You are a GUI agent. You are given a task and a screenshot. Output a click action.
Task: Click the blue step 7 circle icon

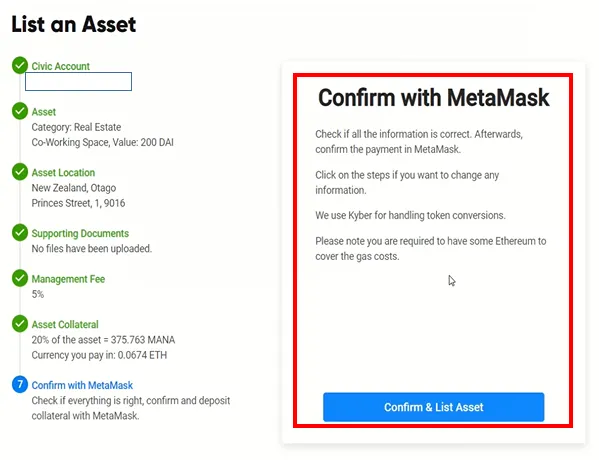(20, 384)
